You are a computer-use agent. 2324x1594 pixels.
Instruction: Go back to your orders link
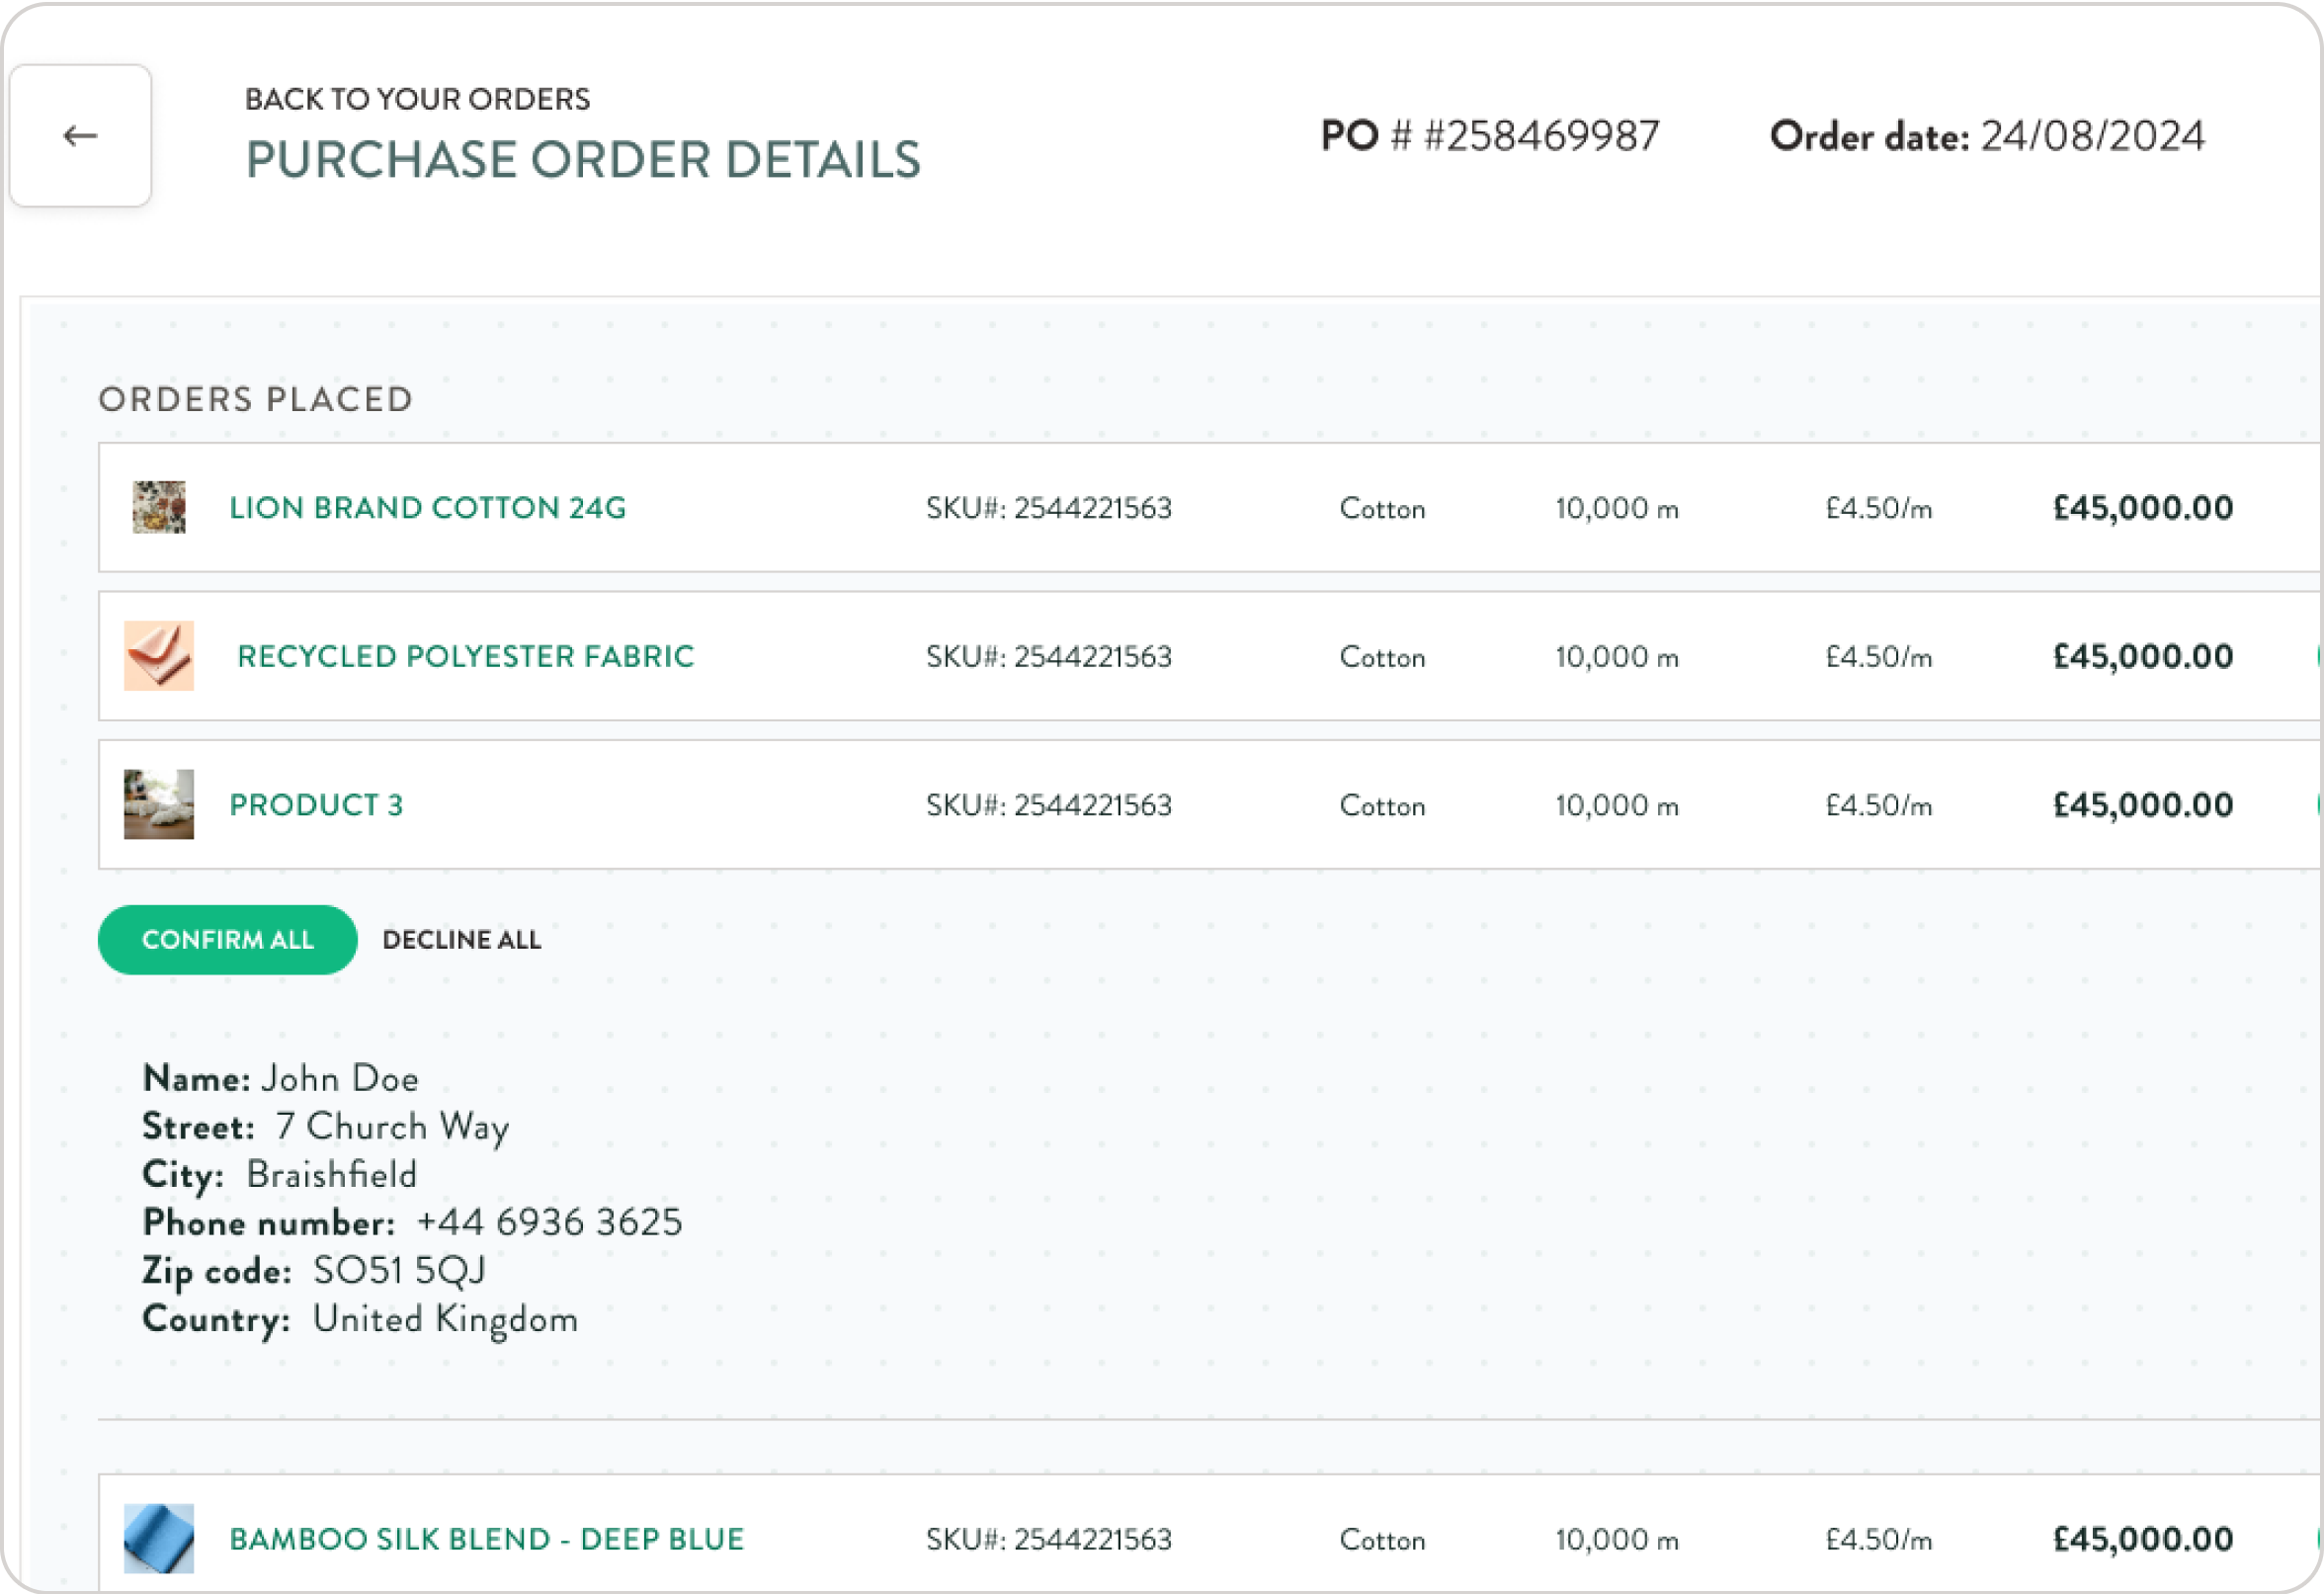[418, 99]
